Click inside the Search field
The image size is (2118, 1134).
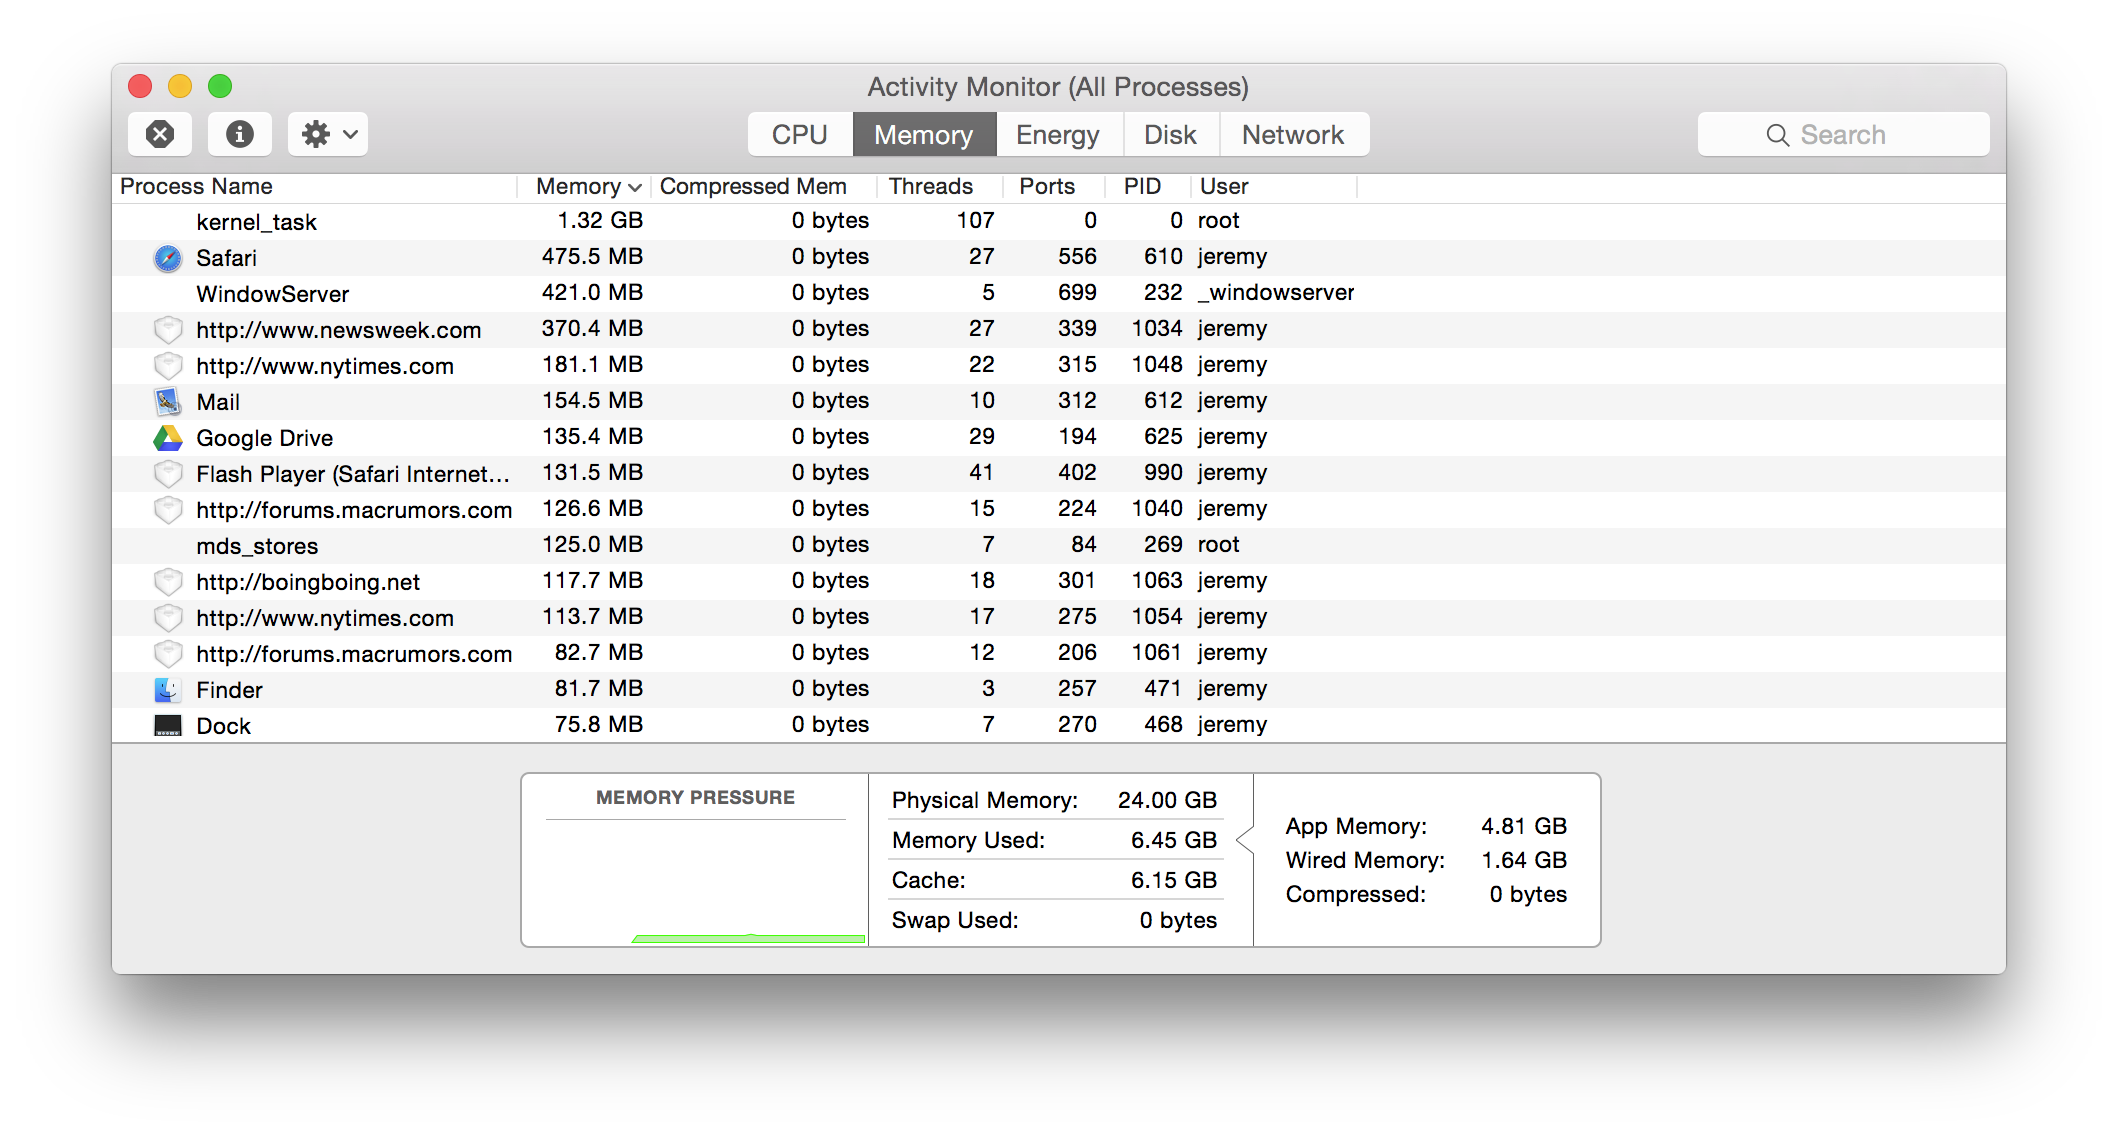point(1842,135)
